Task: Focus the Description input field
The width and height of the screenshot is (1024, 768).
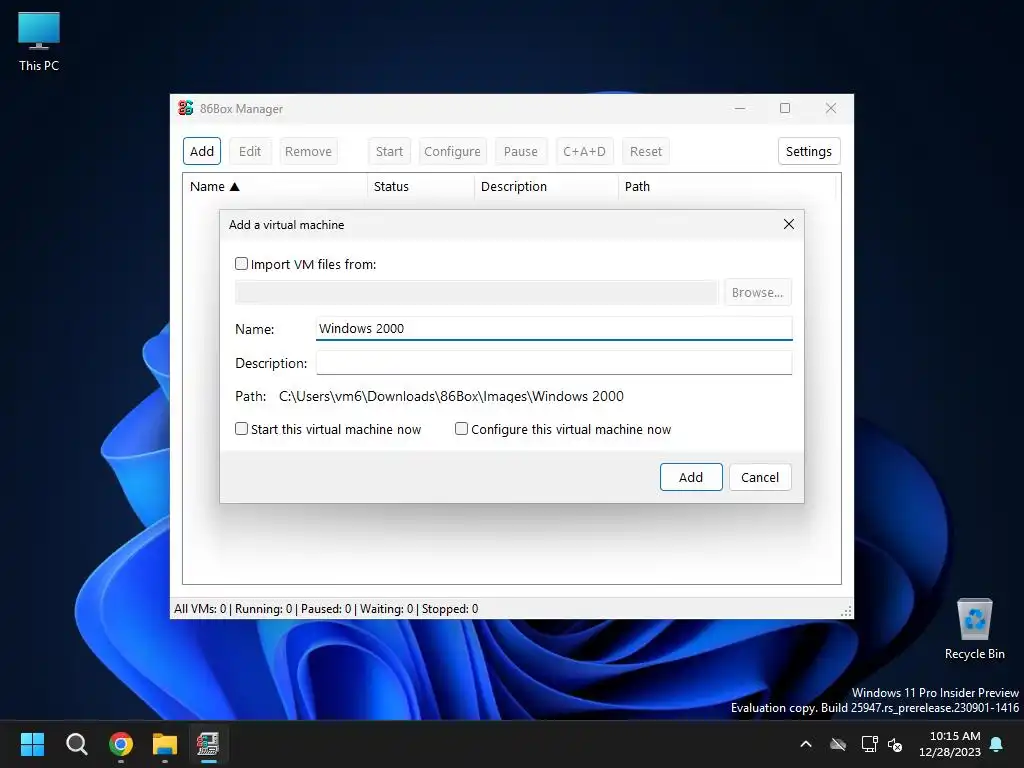Action: [x=554, y=362]
